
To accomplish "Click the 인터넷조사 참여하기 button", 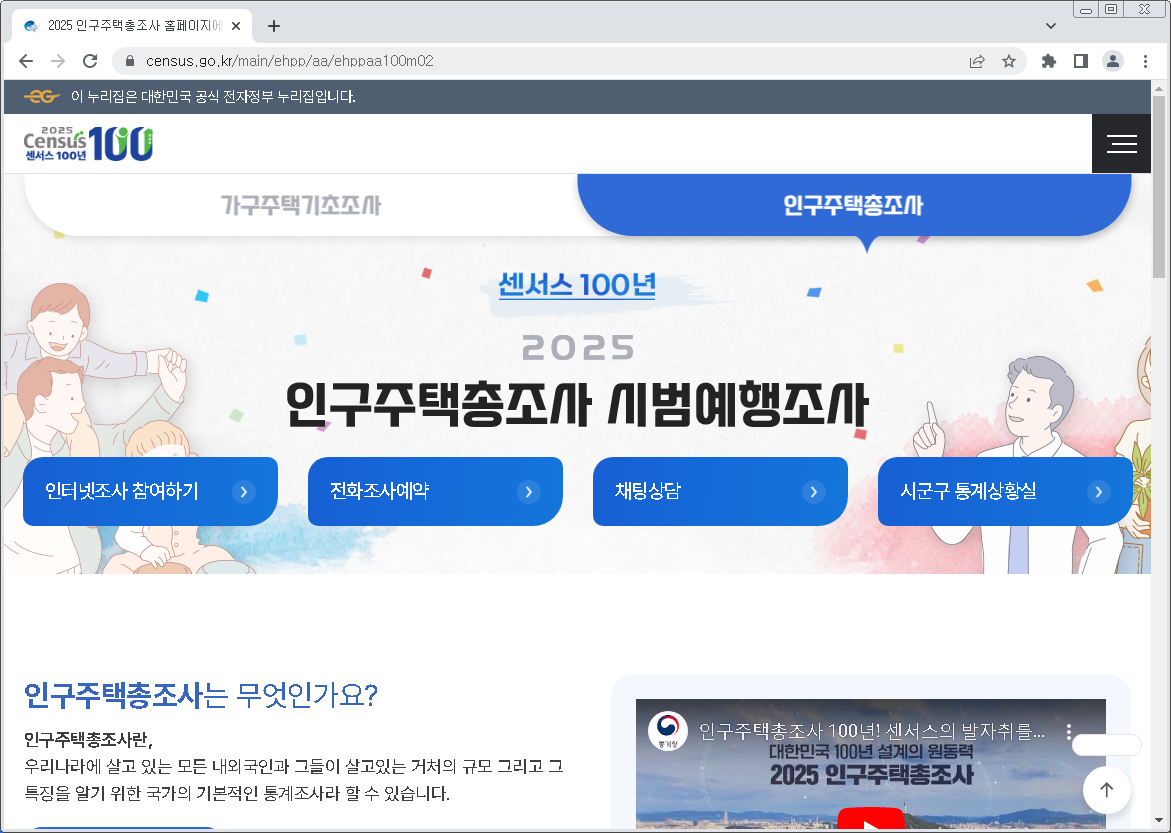I will tap(149, 491).
